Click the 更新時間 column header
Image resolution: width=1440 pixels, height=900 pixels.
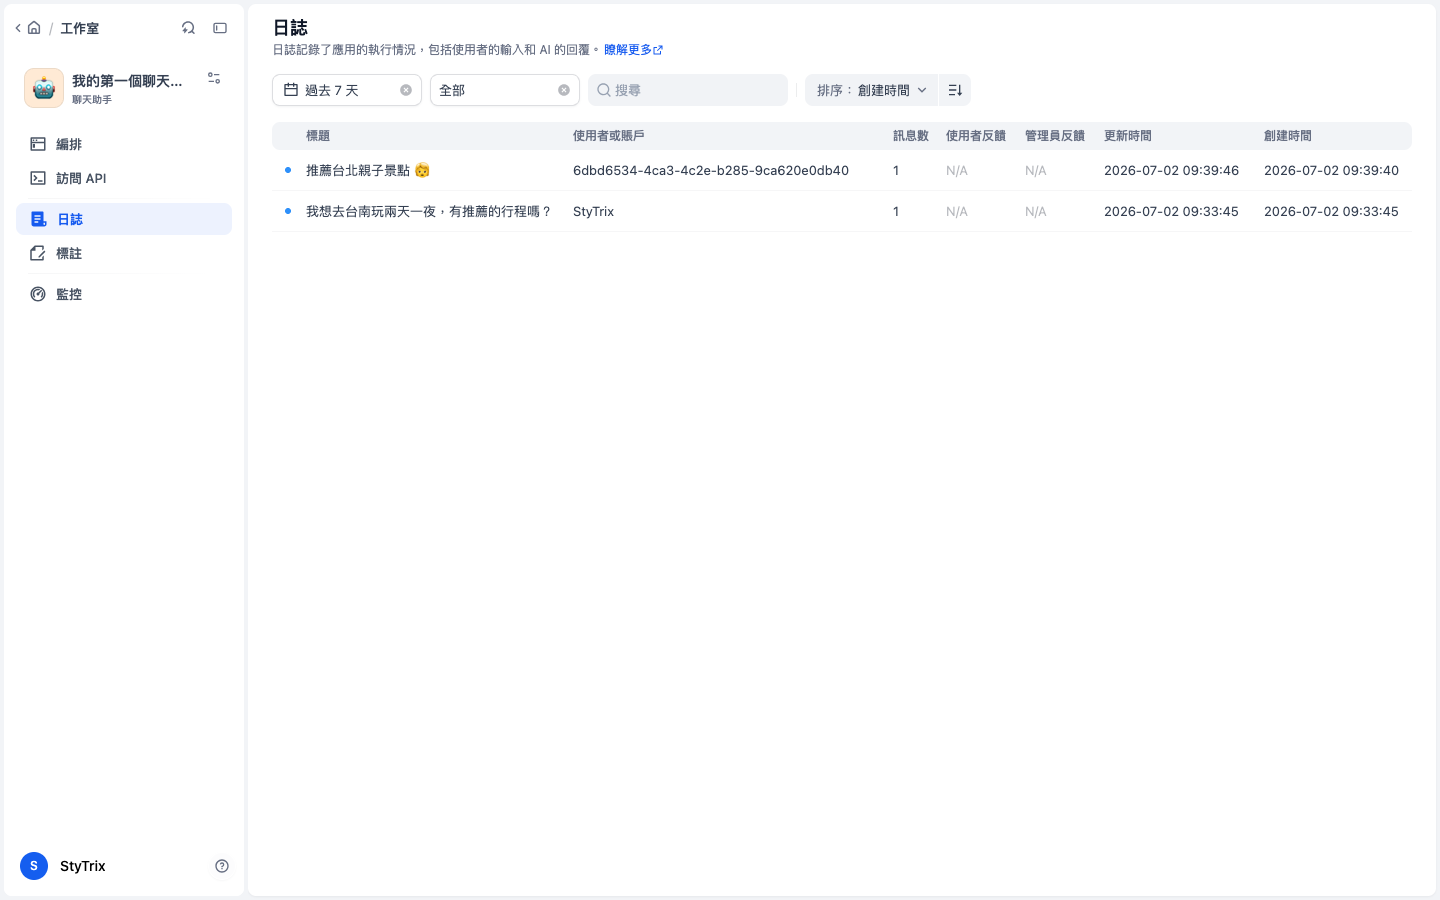tap(1128, 135)
